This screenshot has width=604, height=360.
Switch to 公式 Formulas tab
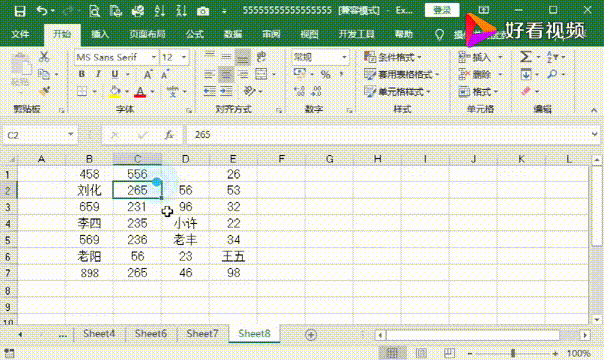[x=195, y=34]
